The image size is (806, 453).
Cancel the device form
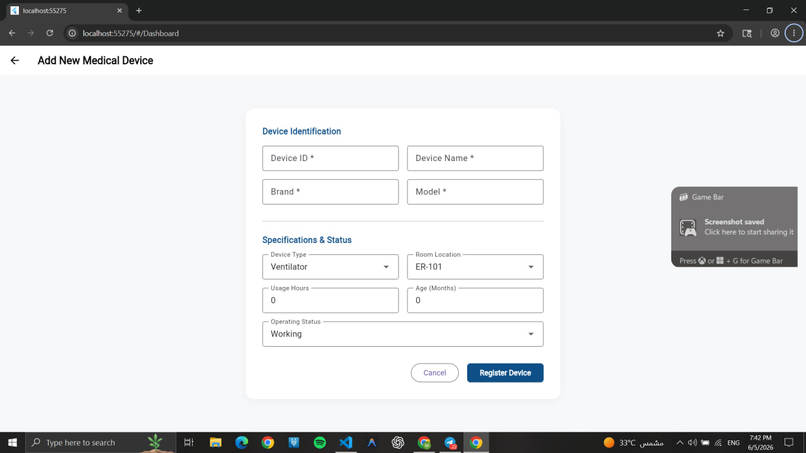[x=434, y=373]
